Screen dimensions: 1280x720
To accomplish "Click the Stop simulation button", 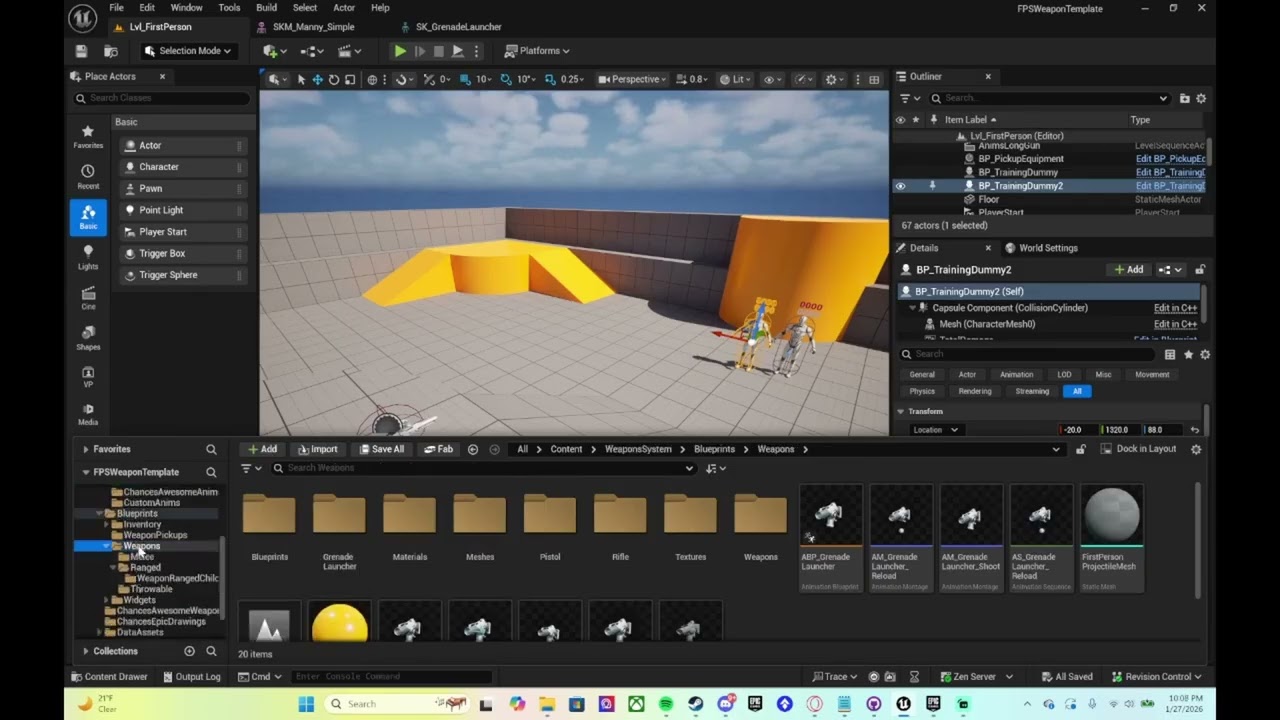I will 438,51.
